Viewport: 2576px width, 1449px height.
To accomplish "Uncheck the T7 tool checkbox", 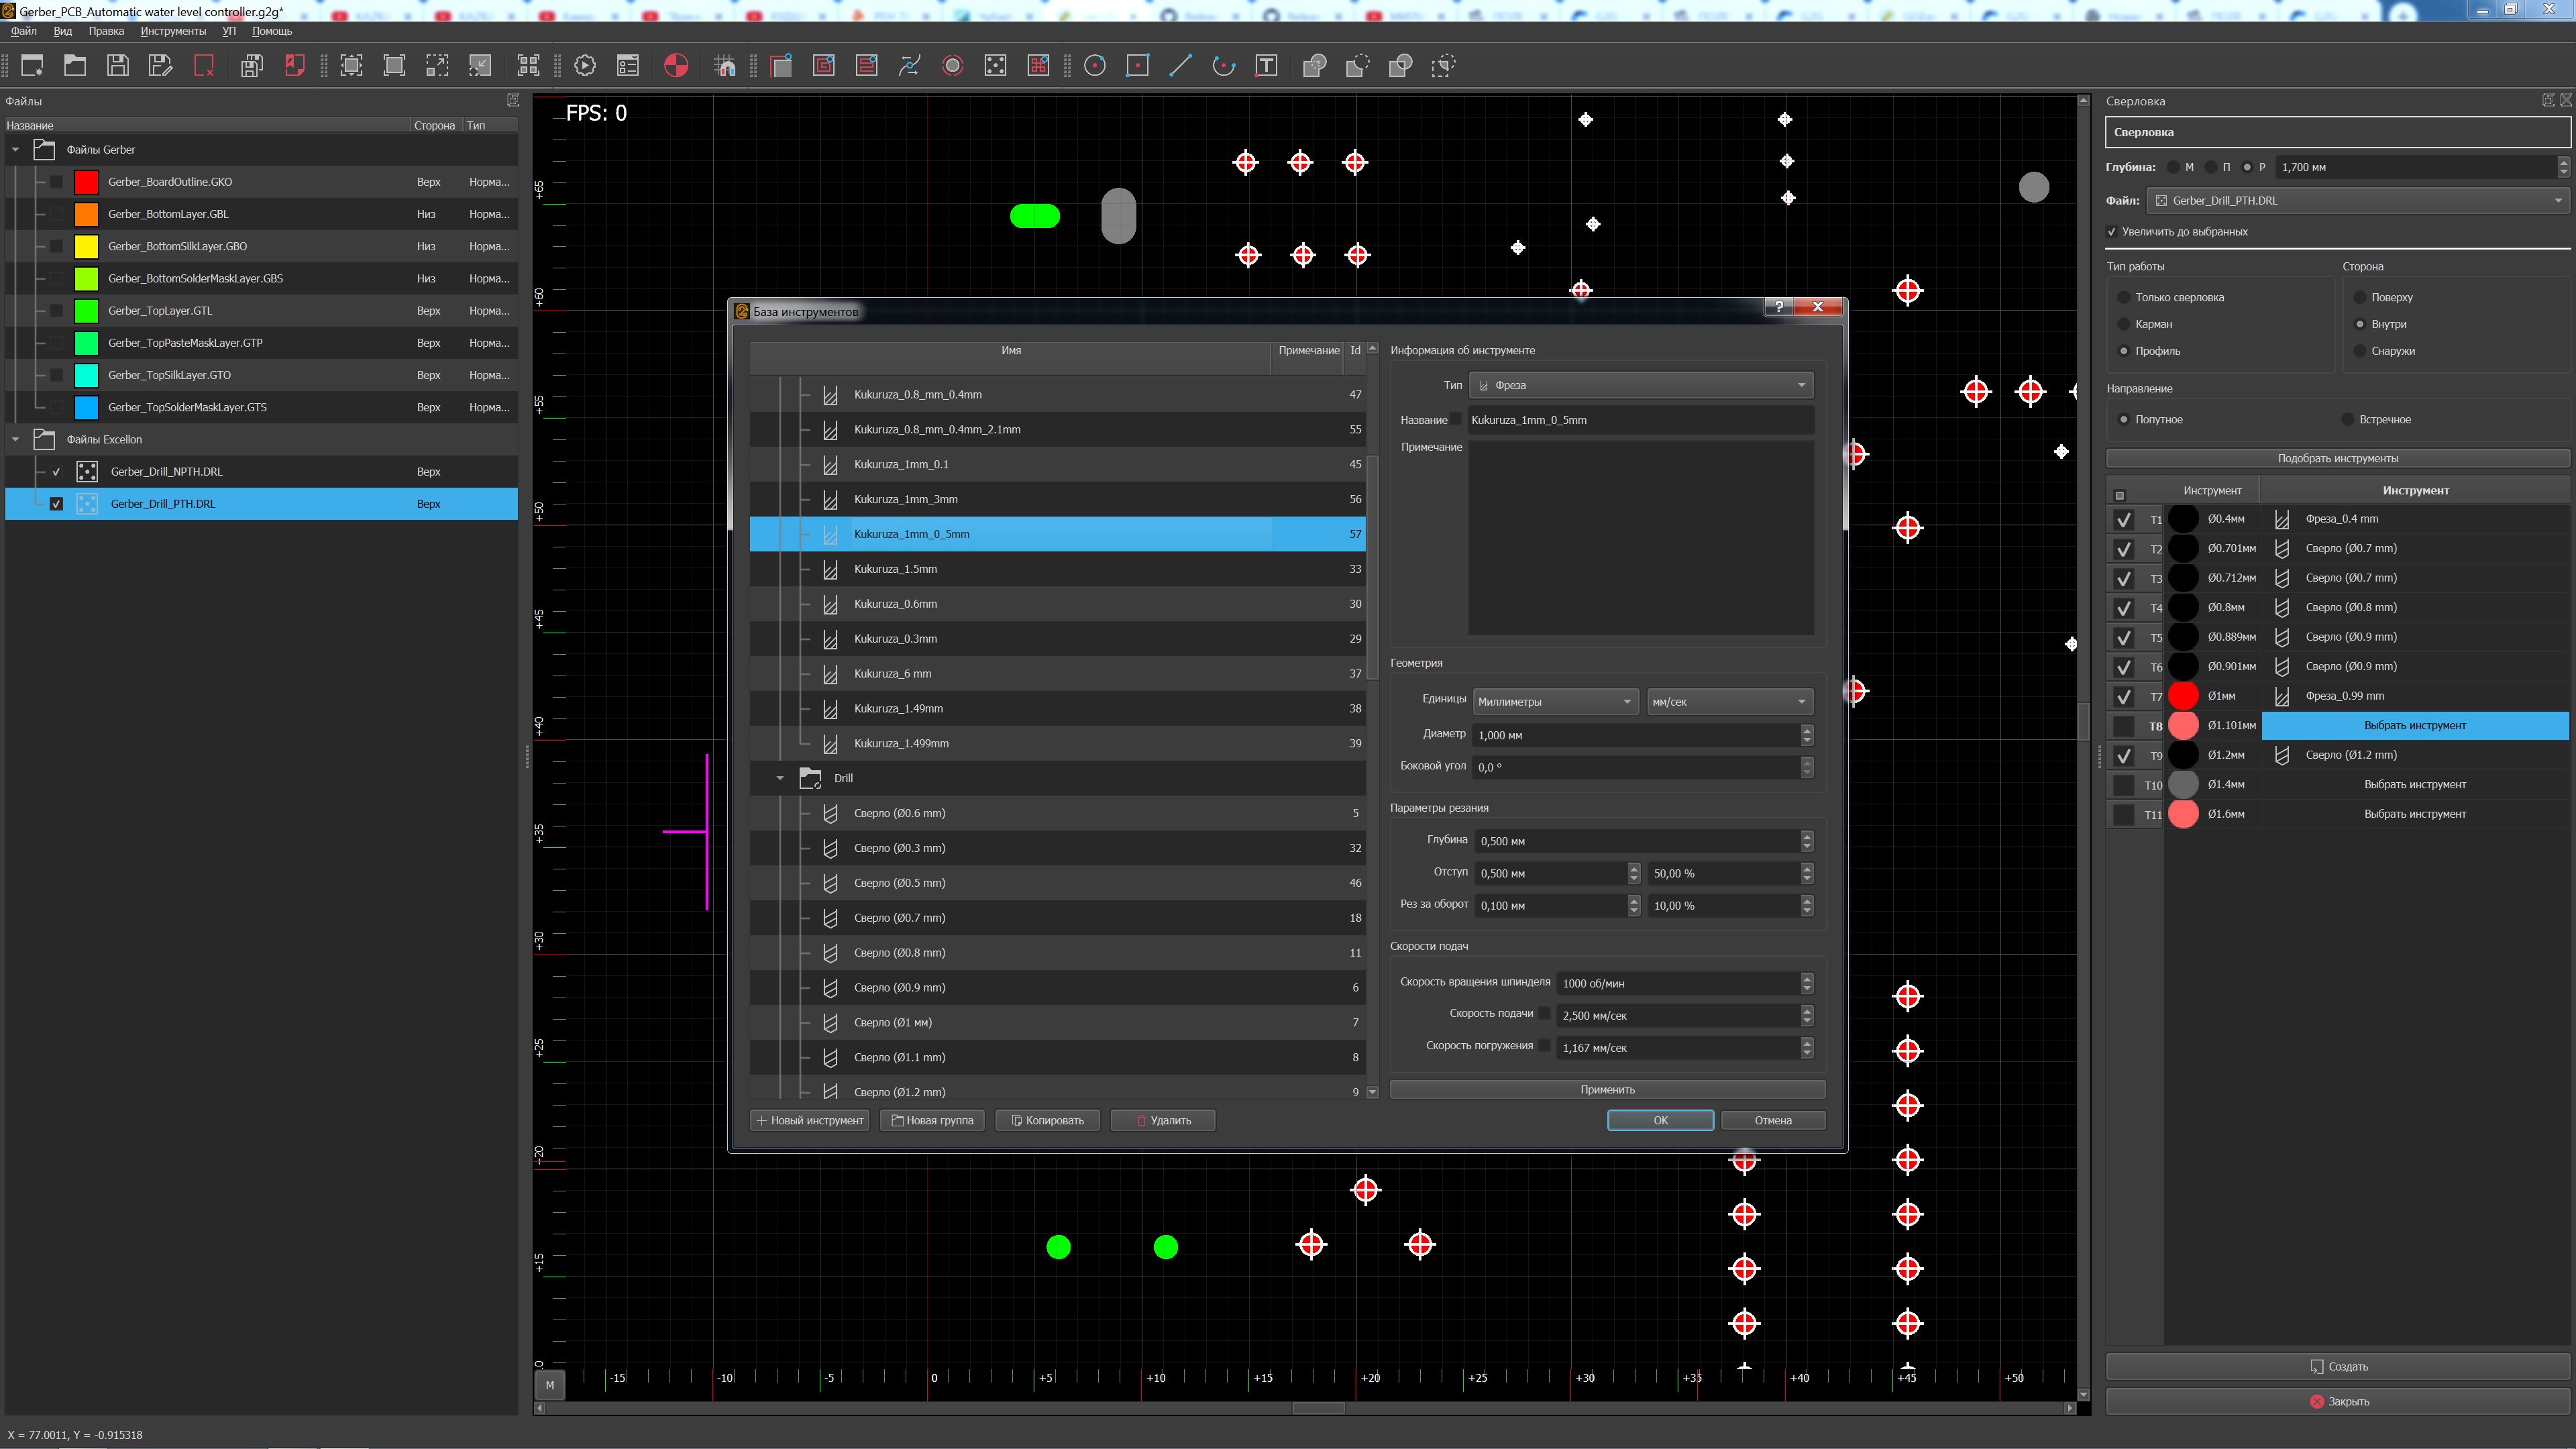I will 2124,696.
